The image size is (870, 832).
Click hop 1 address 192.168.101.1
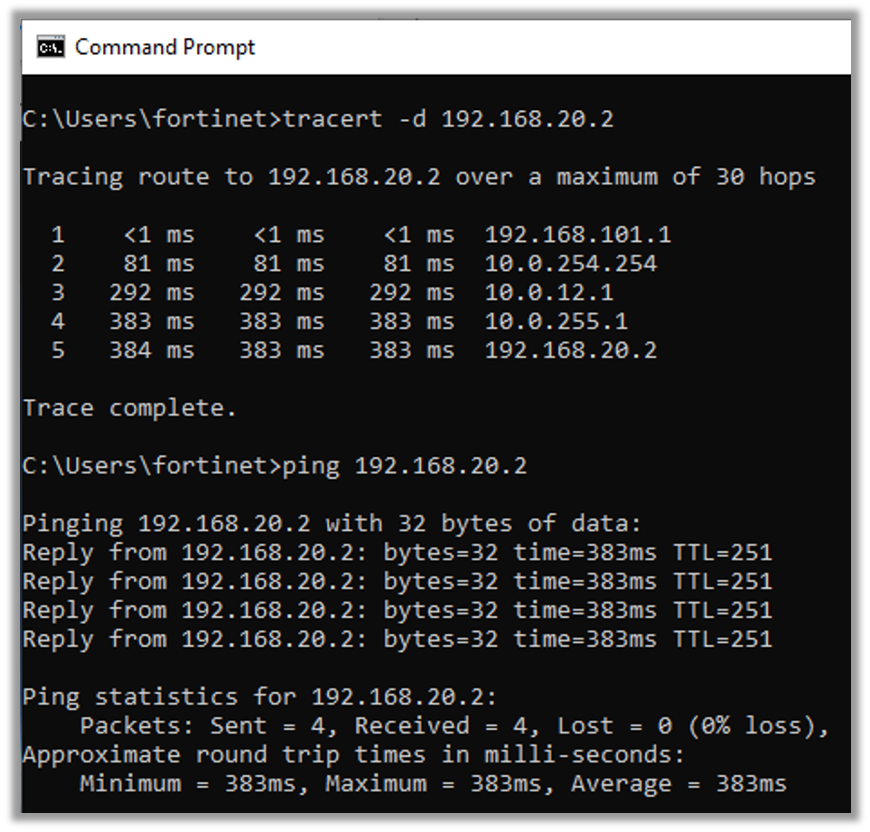point(578,235)
